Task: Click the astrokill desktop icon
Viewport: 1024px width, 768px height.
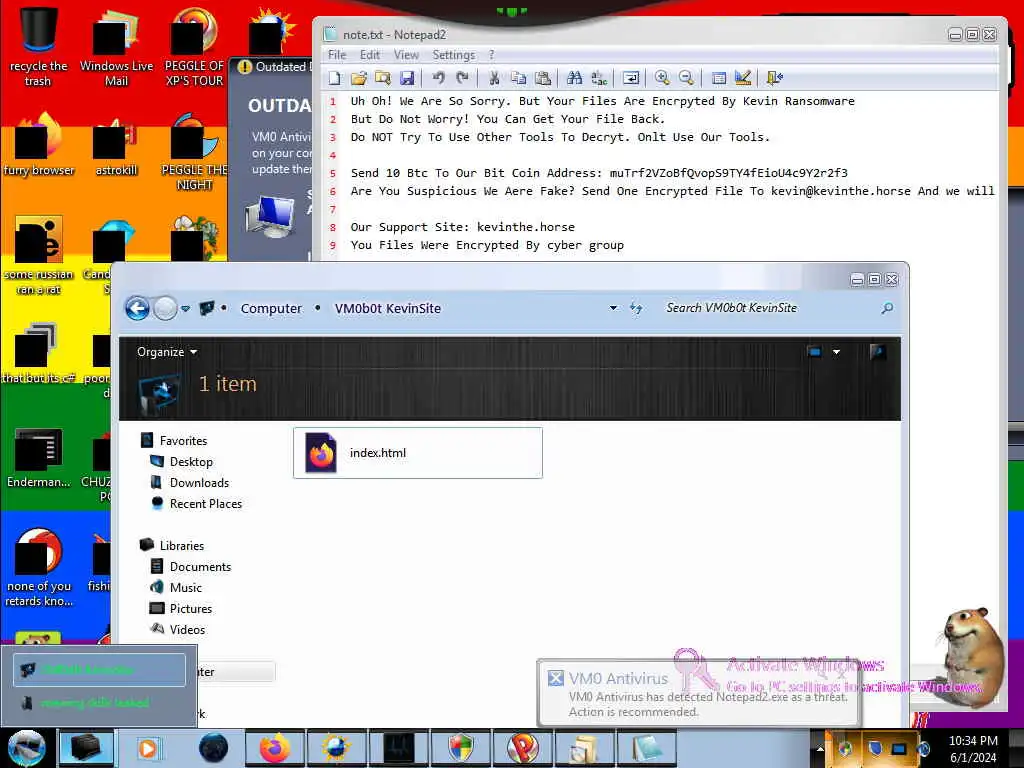Action: (116, 145)
